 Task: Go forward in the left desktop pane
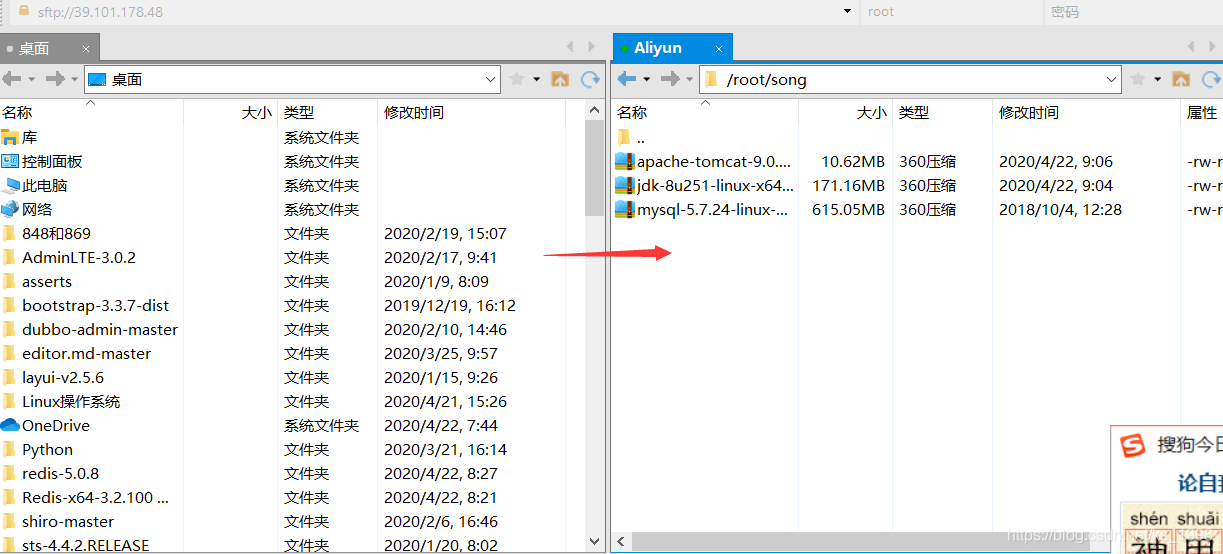coord(55,79)
